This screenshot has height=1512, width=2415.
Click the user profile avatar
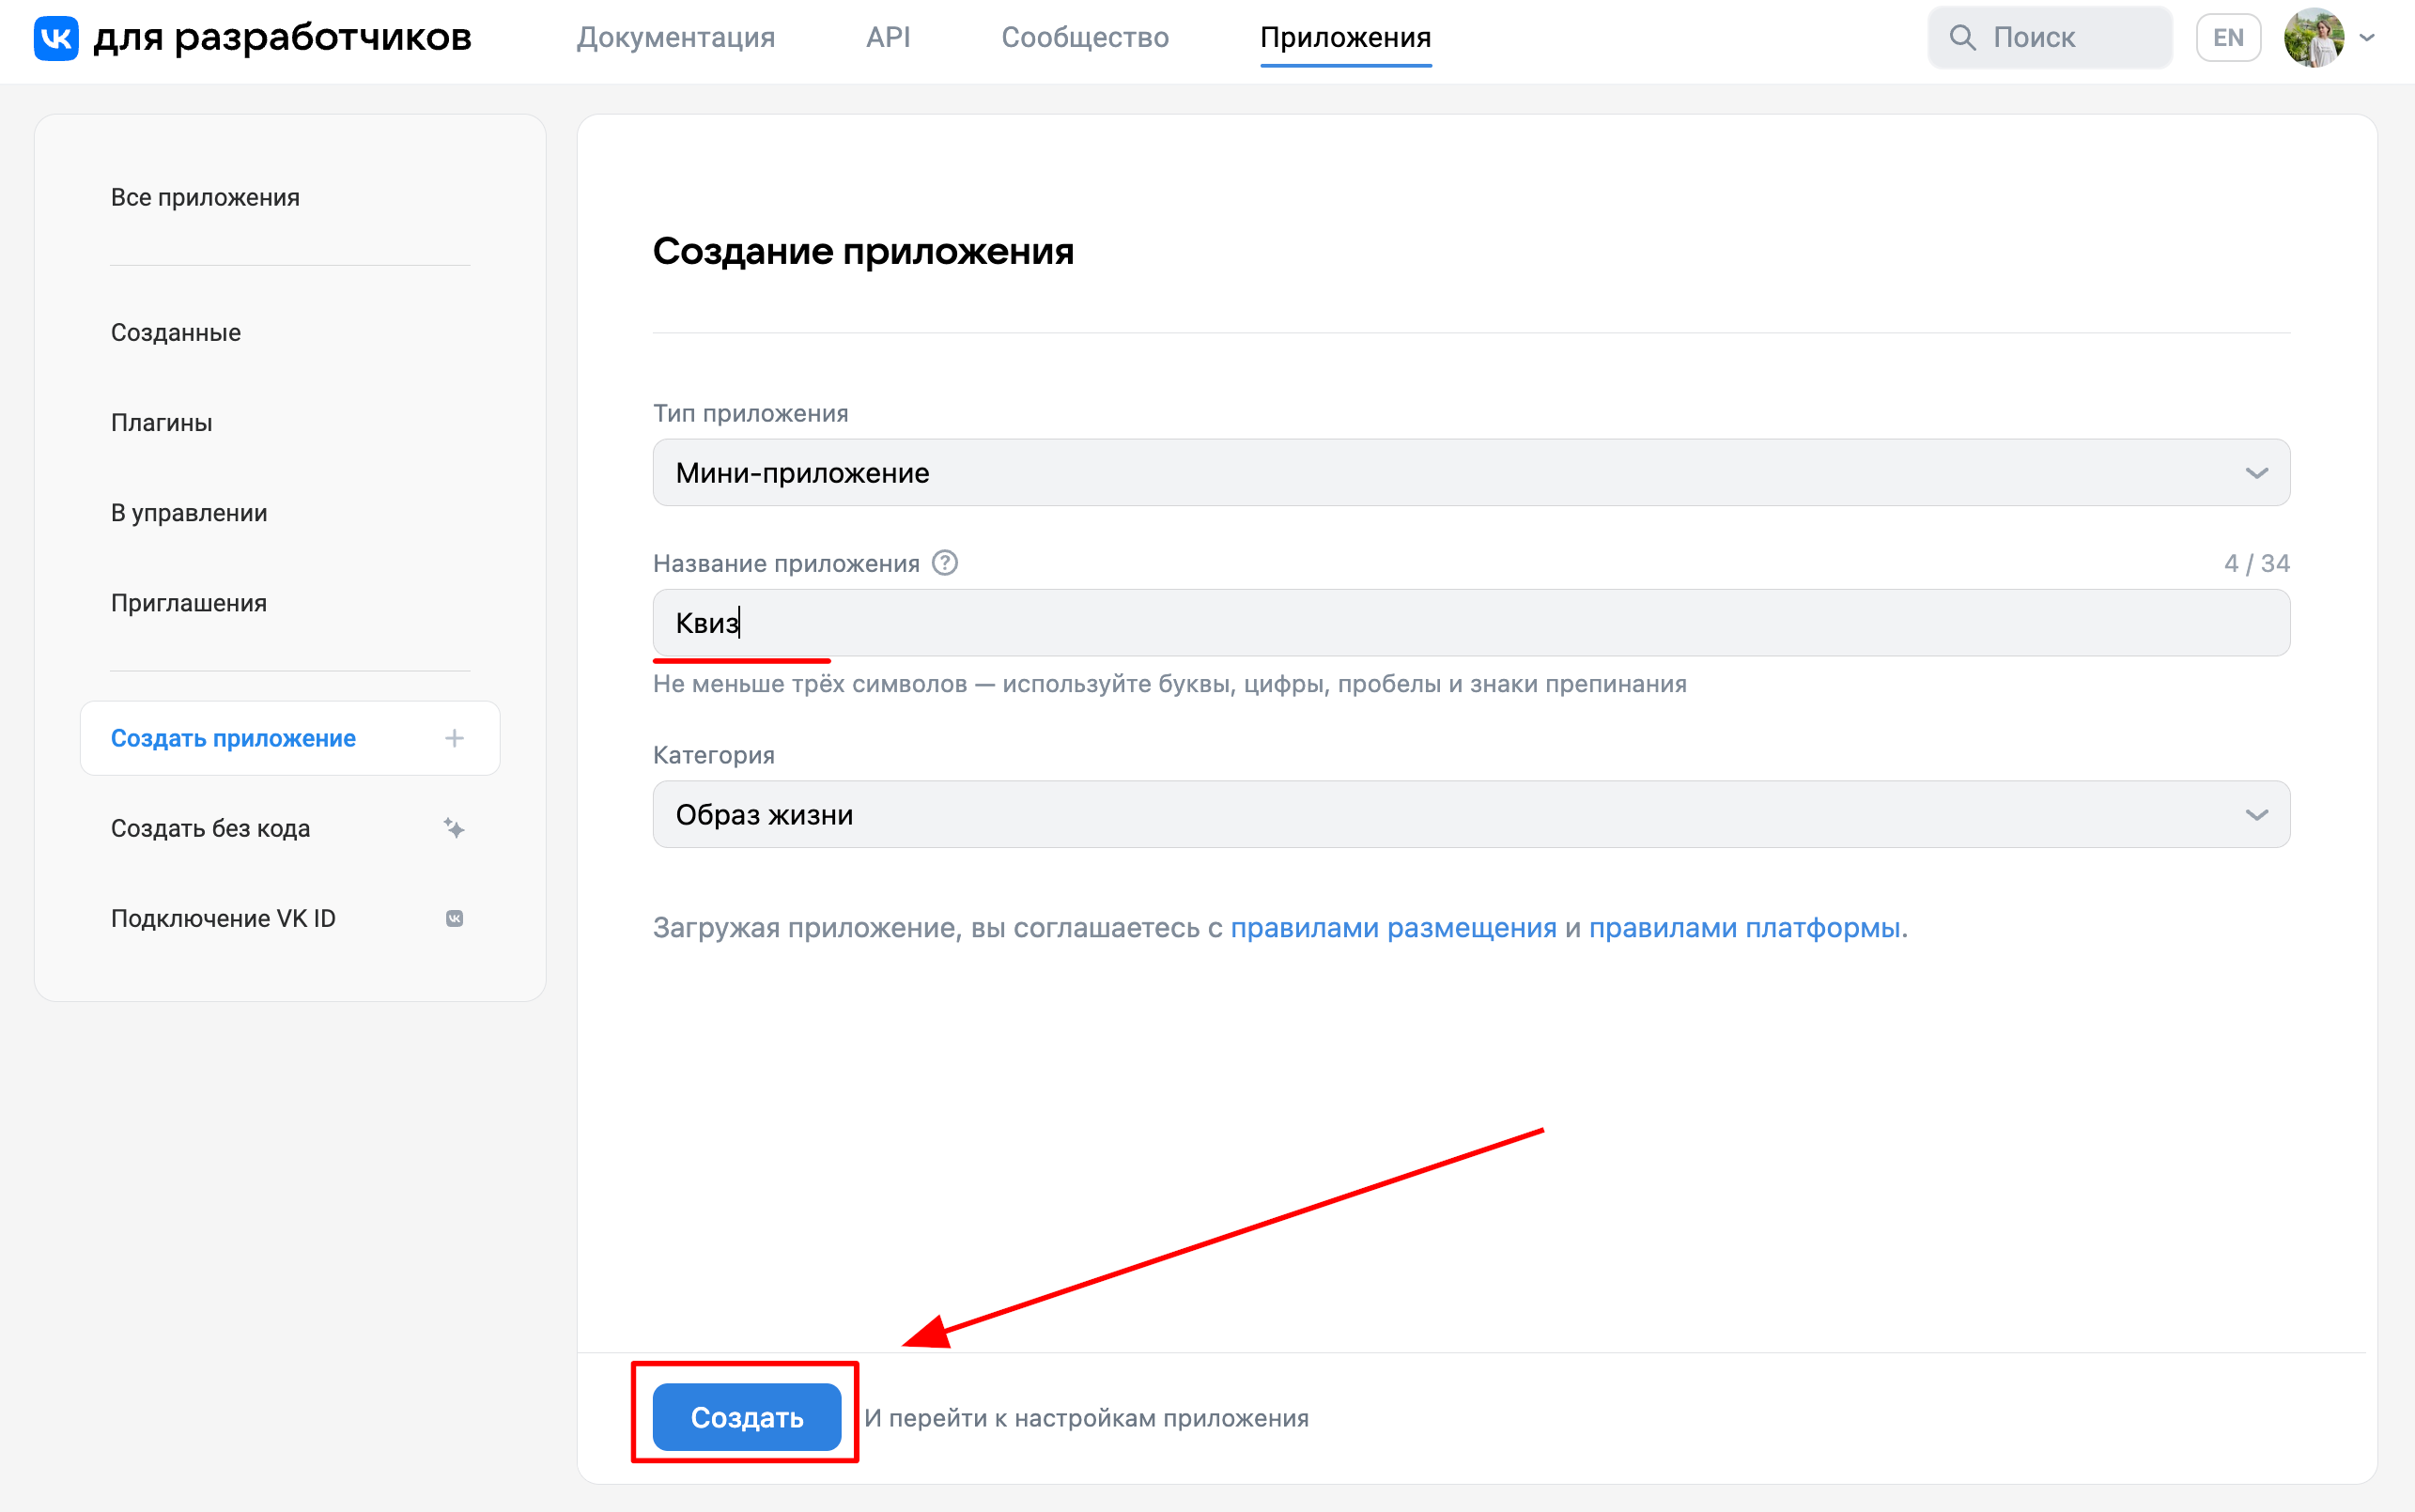(2313, 38)
